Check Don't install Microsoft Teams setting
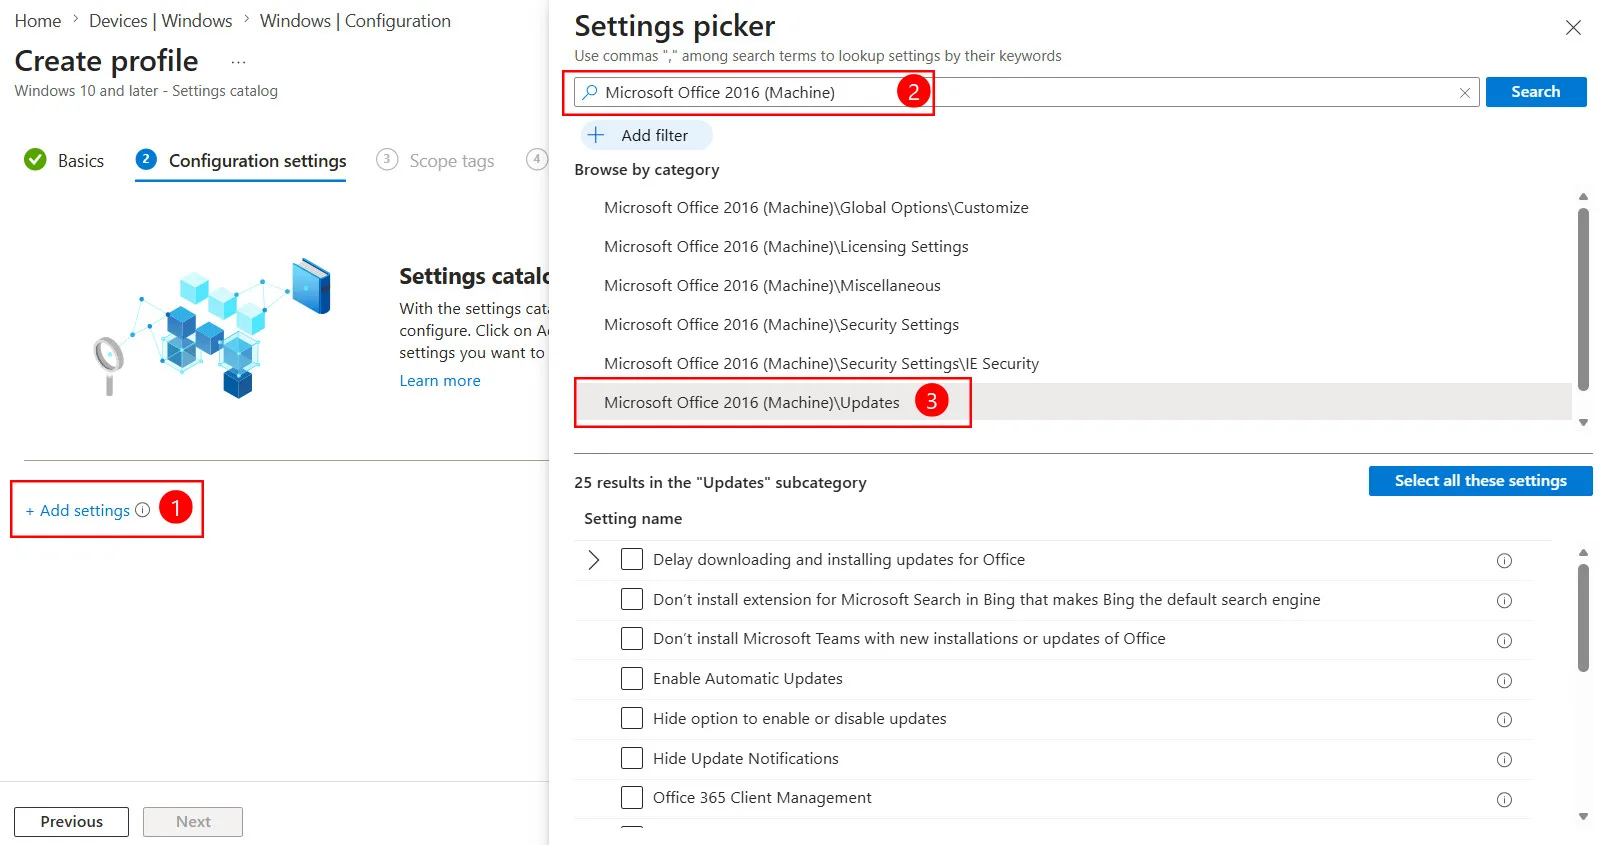This screenshot has height=845, width=1602. coord(632,638)
